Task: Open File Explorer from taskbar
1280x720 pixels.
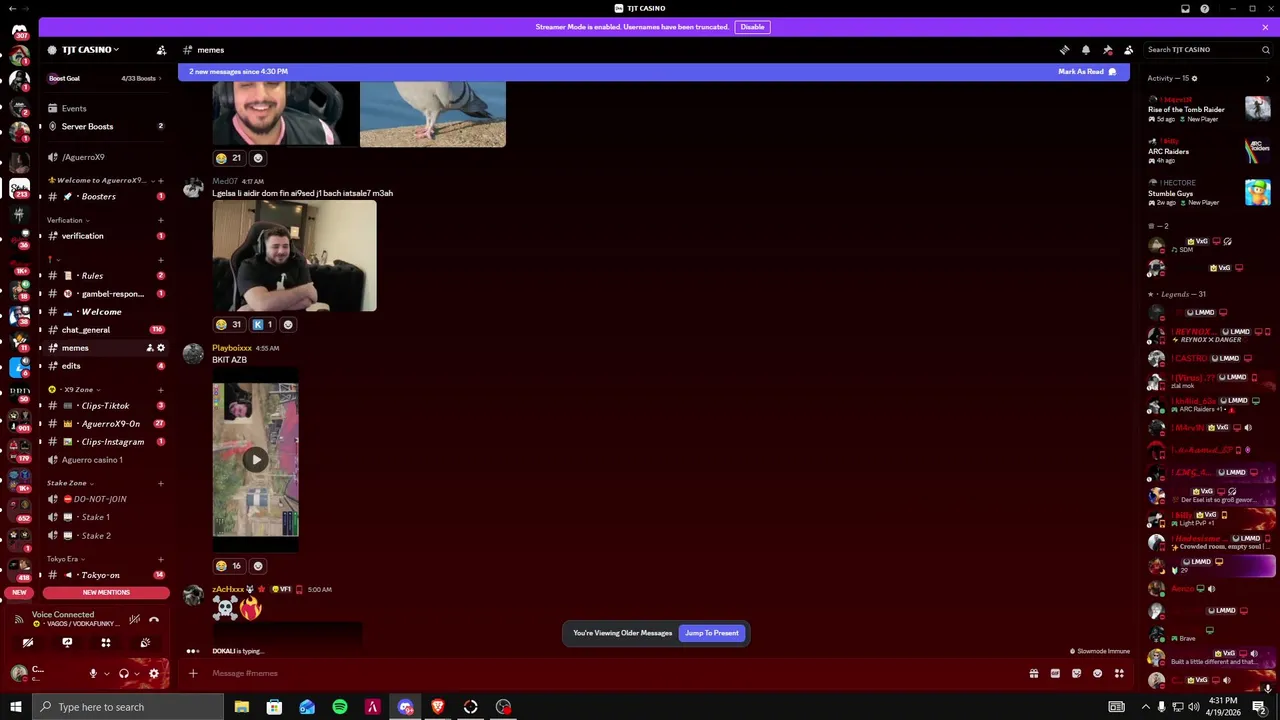Action: 241,707
